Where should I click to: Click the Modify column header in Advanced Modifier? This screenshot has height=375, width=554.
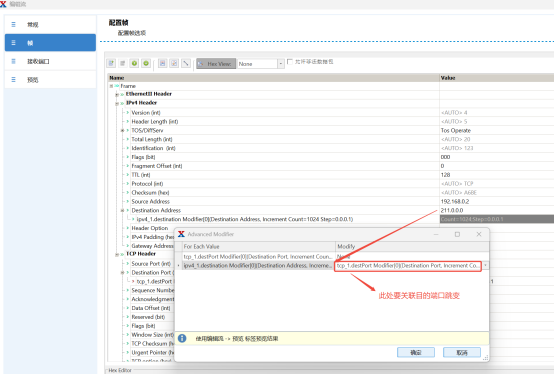(412, 246)
